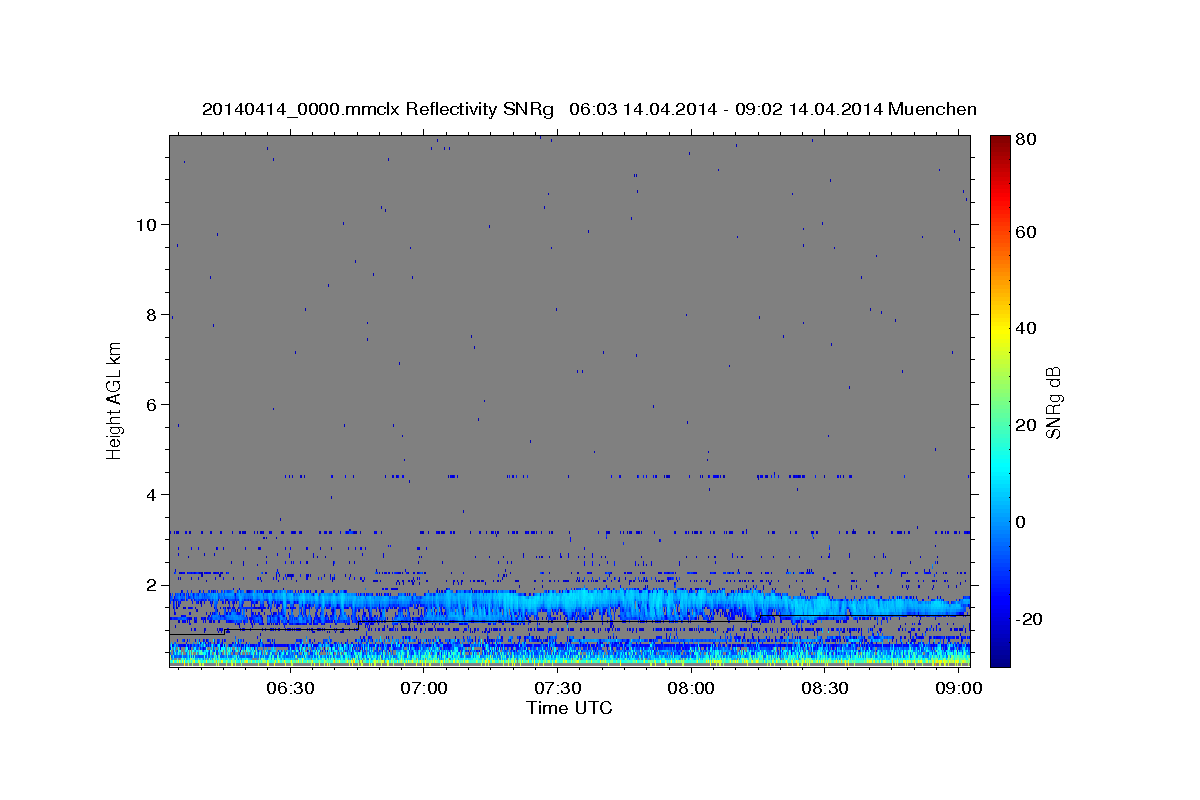Click the 'Time UTC' x-axis label
The width and height of the screenshot is (1200, 800).
click(x=569, y=708)
